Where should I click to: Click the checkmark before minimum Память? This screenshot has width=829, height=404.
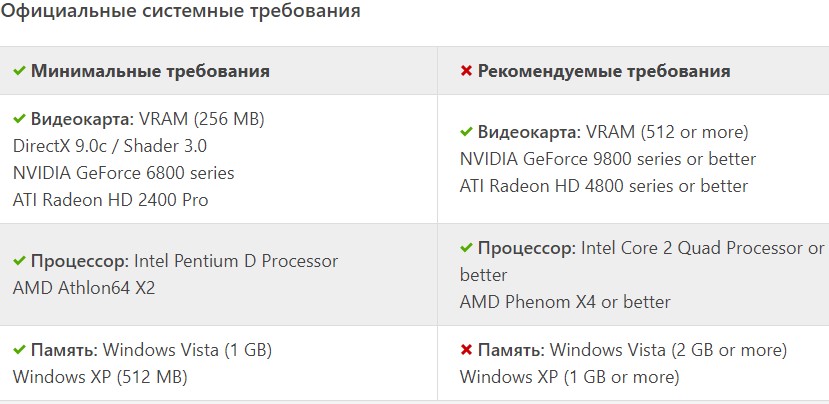click(20, 350)
